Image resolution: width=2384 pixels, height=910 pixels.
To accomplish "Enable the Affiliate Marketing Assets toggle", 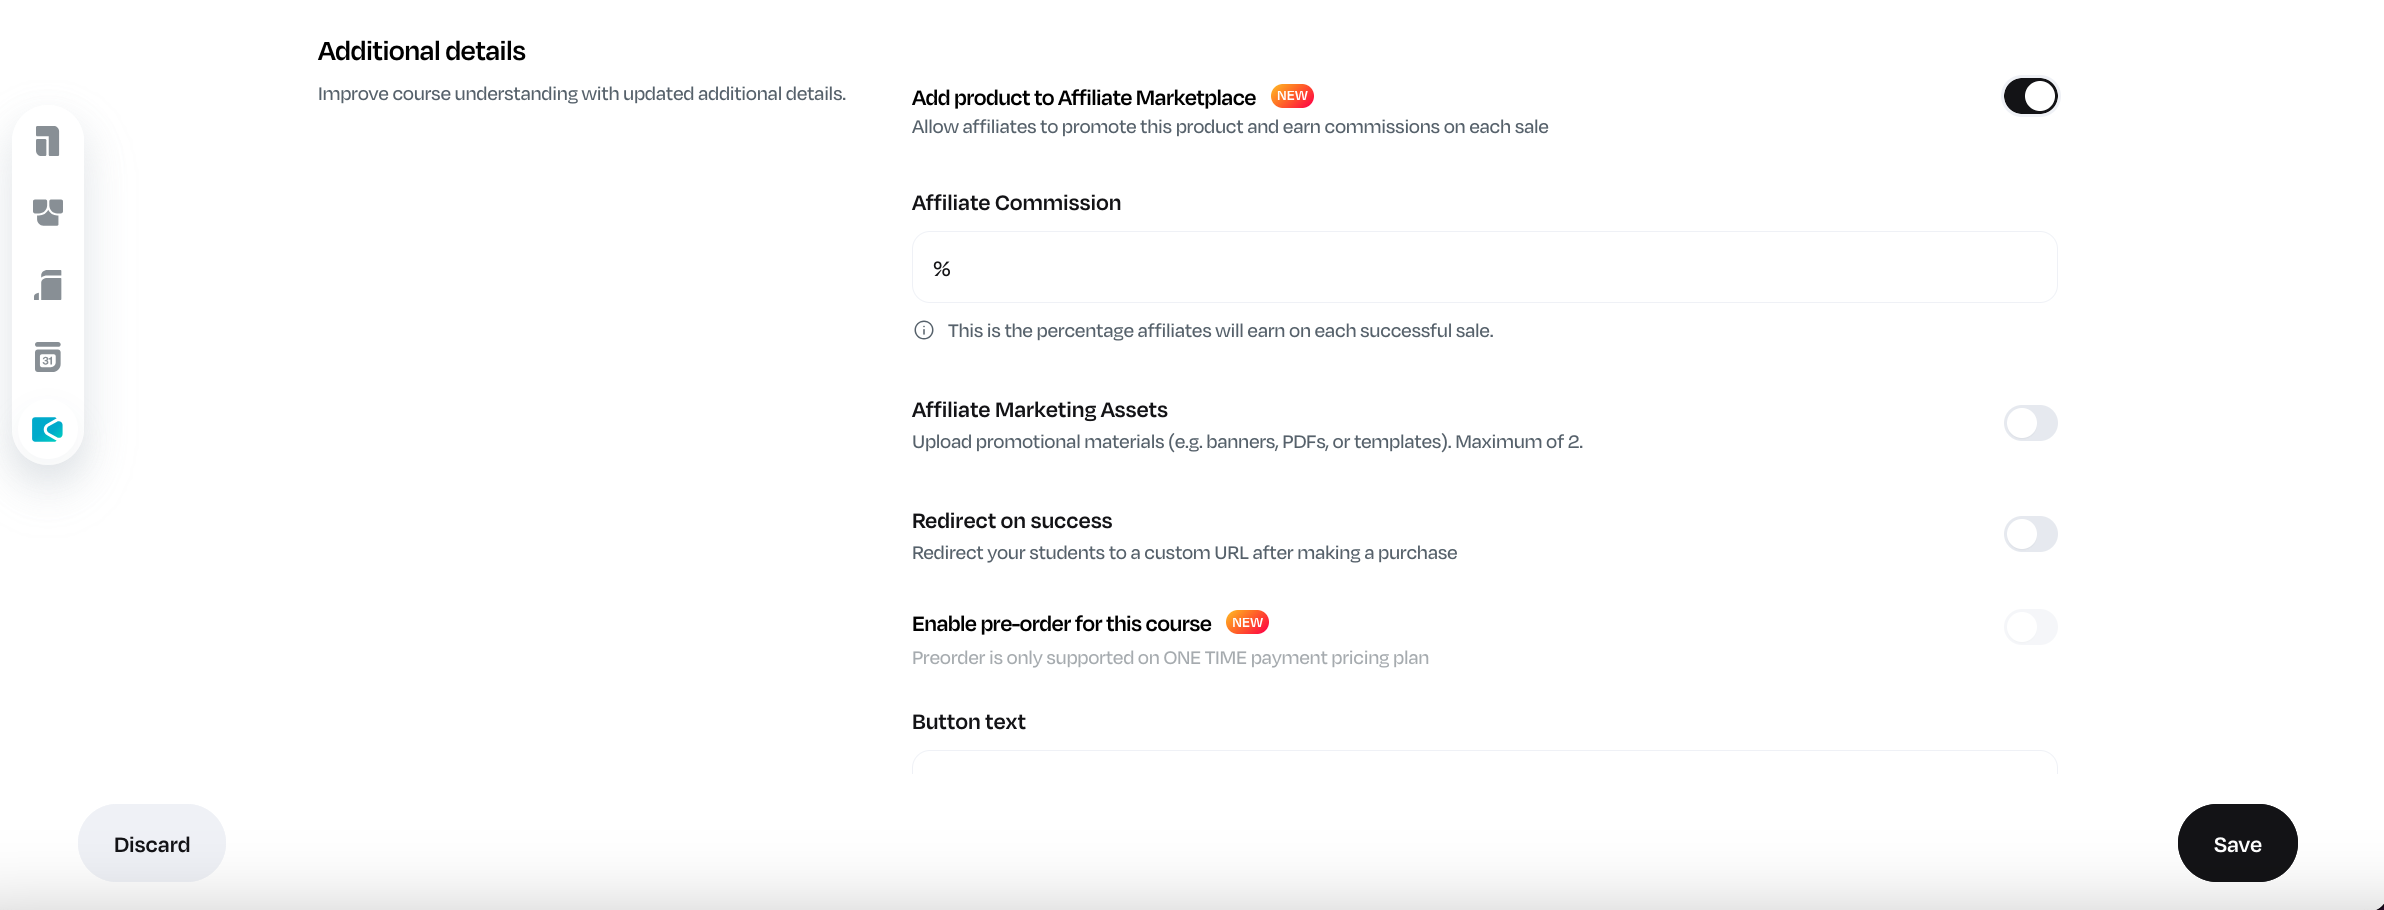I will click(2030, 423).
